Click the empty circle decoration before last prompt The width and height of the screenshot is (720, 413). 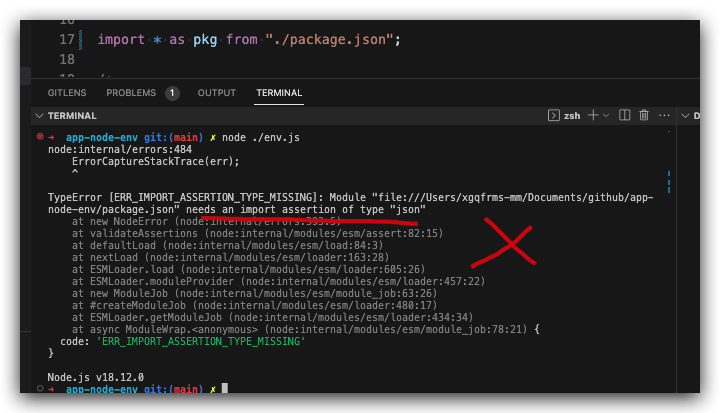(x=40, y=388)
